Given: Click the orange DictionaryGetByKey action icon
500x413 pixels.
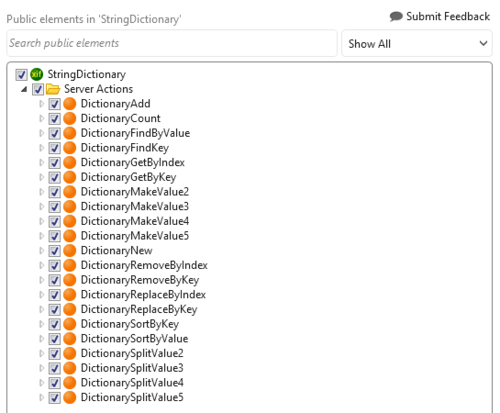Looking at the screenshot, I should (70, 177).
